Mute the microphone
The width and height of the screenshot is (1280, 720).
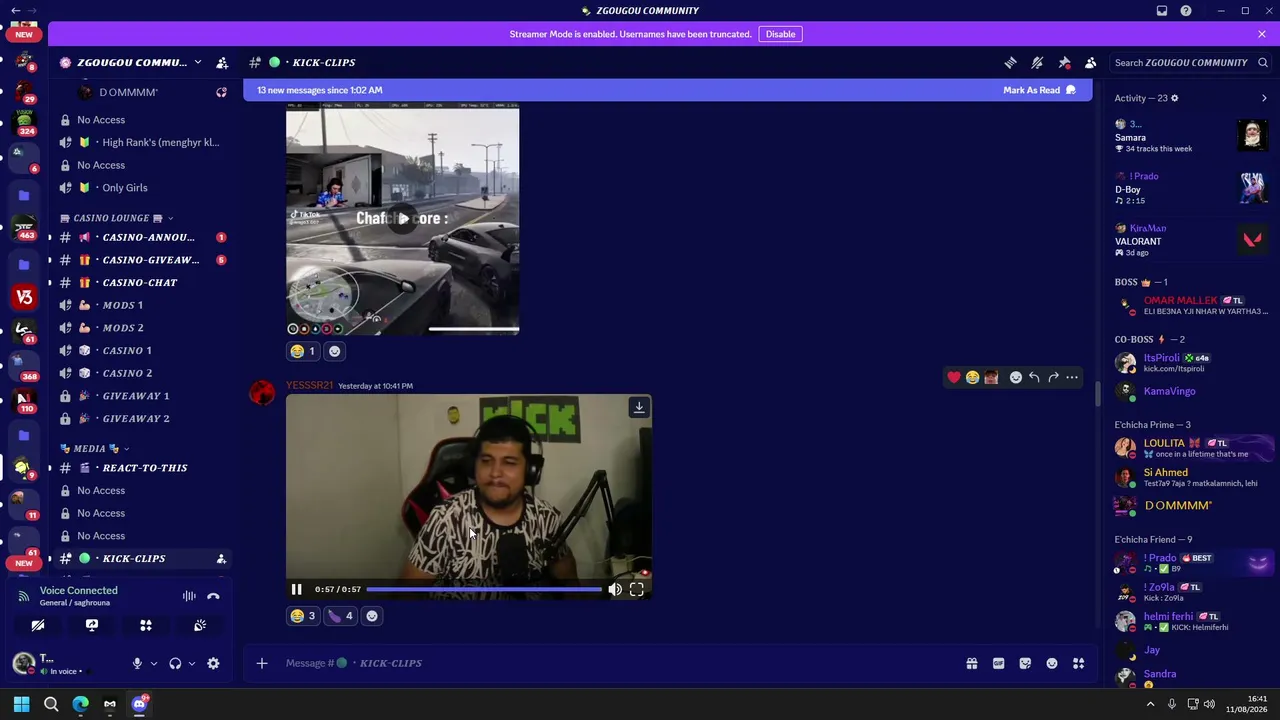pyautogui.click(x=137, y=663)
